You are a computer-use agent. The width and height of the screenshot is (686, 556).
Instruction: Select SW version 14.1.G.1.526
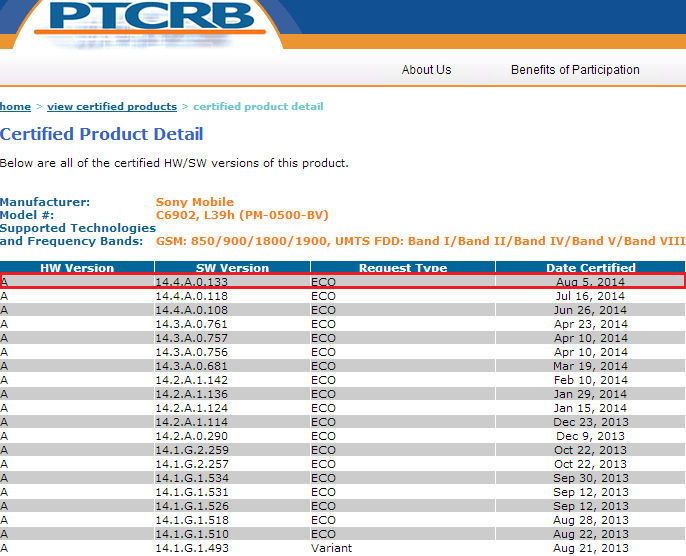click(x=192, y=506)
